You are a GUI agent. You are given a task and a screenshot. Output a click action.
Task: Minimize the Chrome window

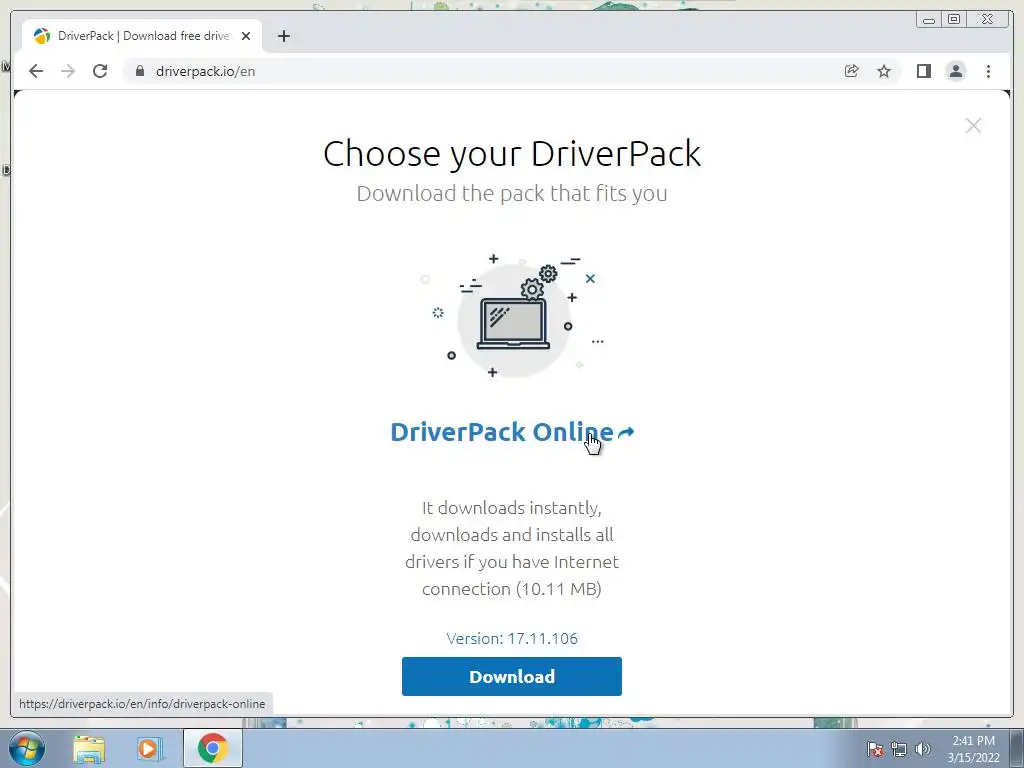point(929,20)
